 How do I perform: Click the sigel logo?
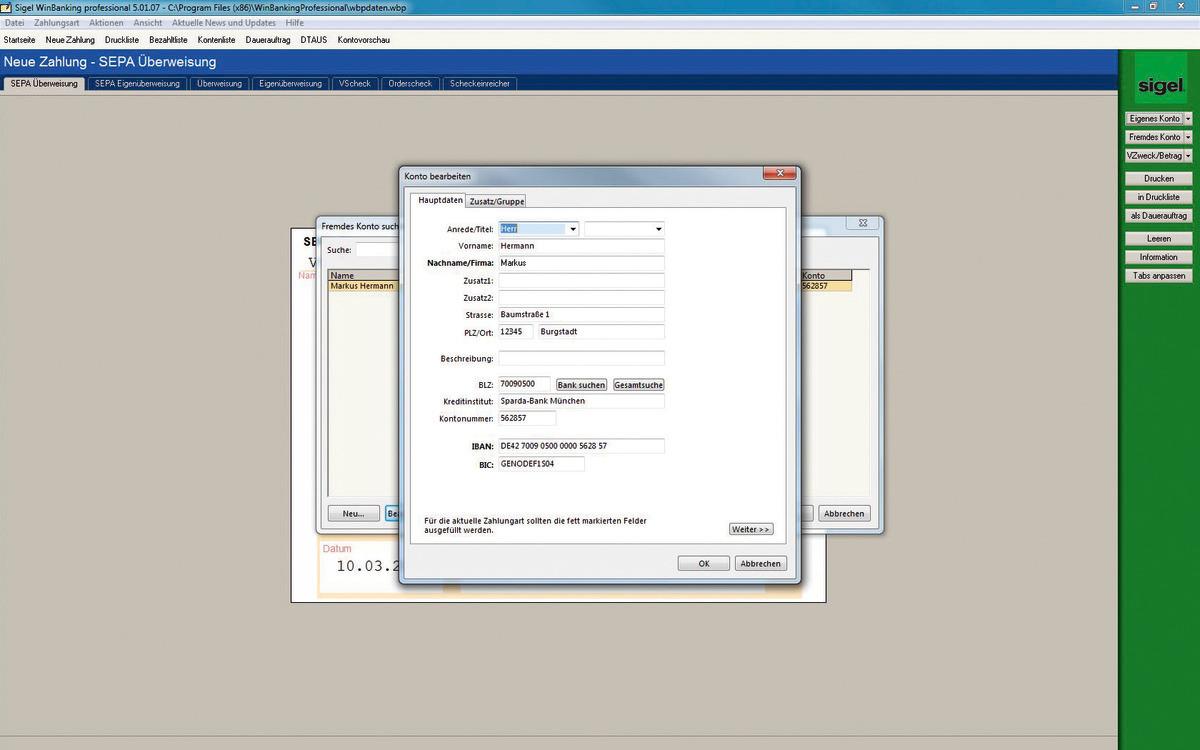(1159, 86)
